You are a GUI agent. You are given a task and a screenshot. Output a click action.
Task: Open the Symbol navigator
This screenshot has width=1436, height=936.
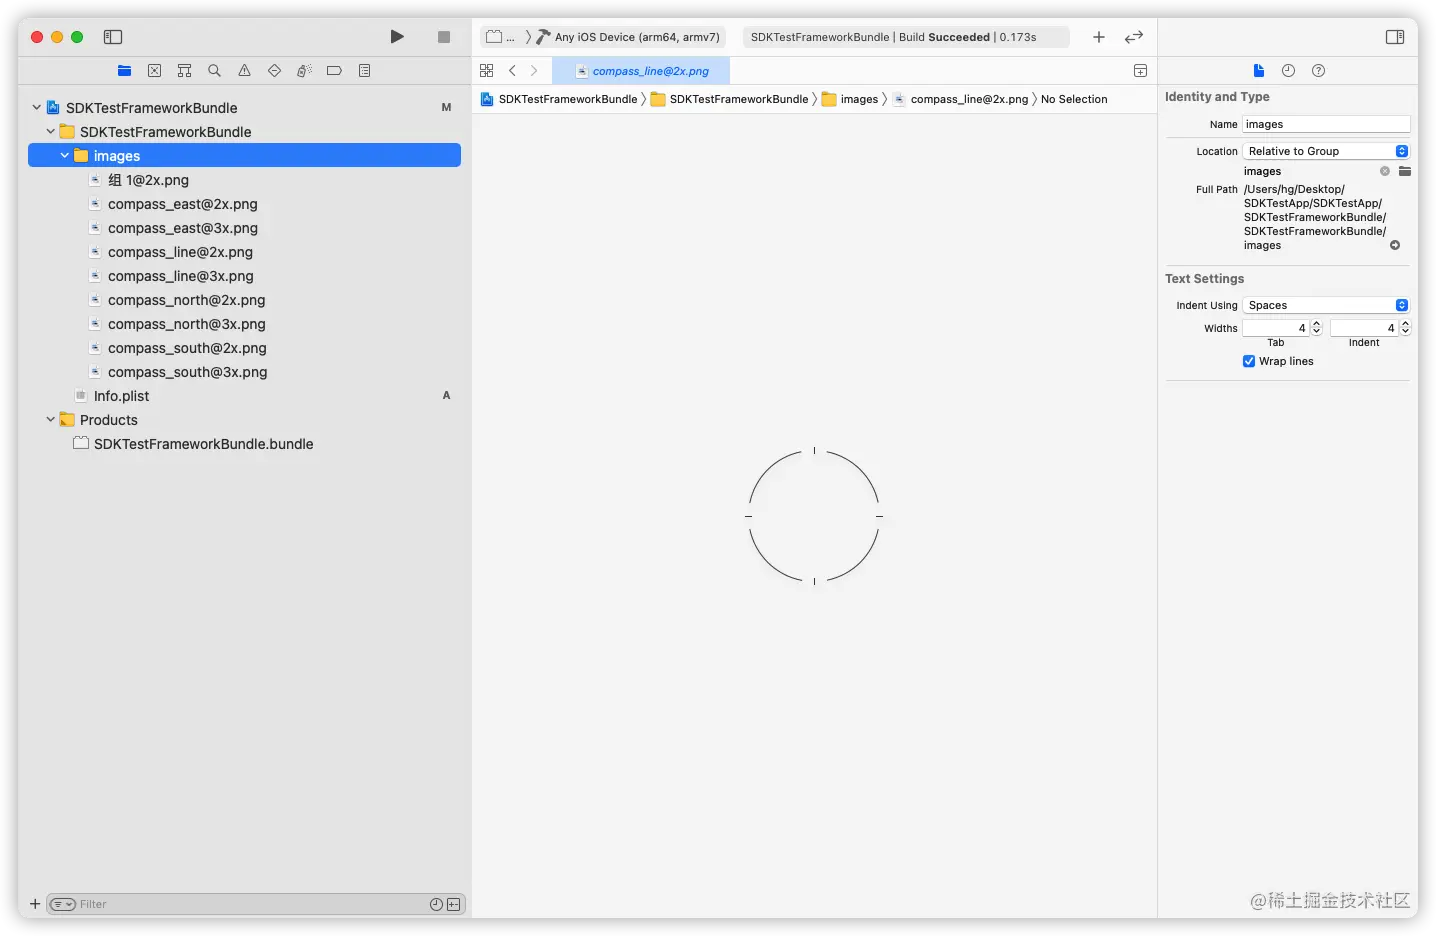pyautogui.click(x=184, y=71)
